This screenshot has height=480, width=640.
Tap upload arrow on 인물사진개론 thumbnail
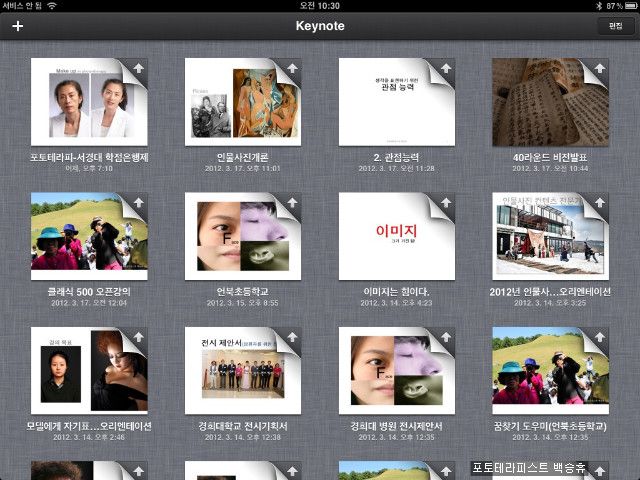292,68
